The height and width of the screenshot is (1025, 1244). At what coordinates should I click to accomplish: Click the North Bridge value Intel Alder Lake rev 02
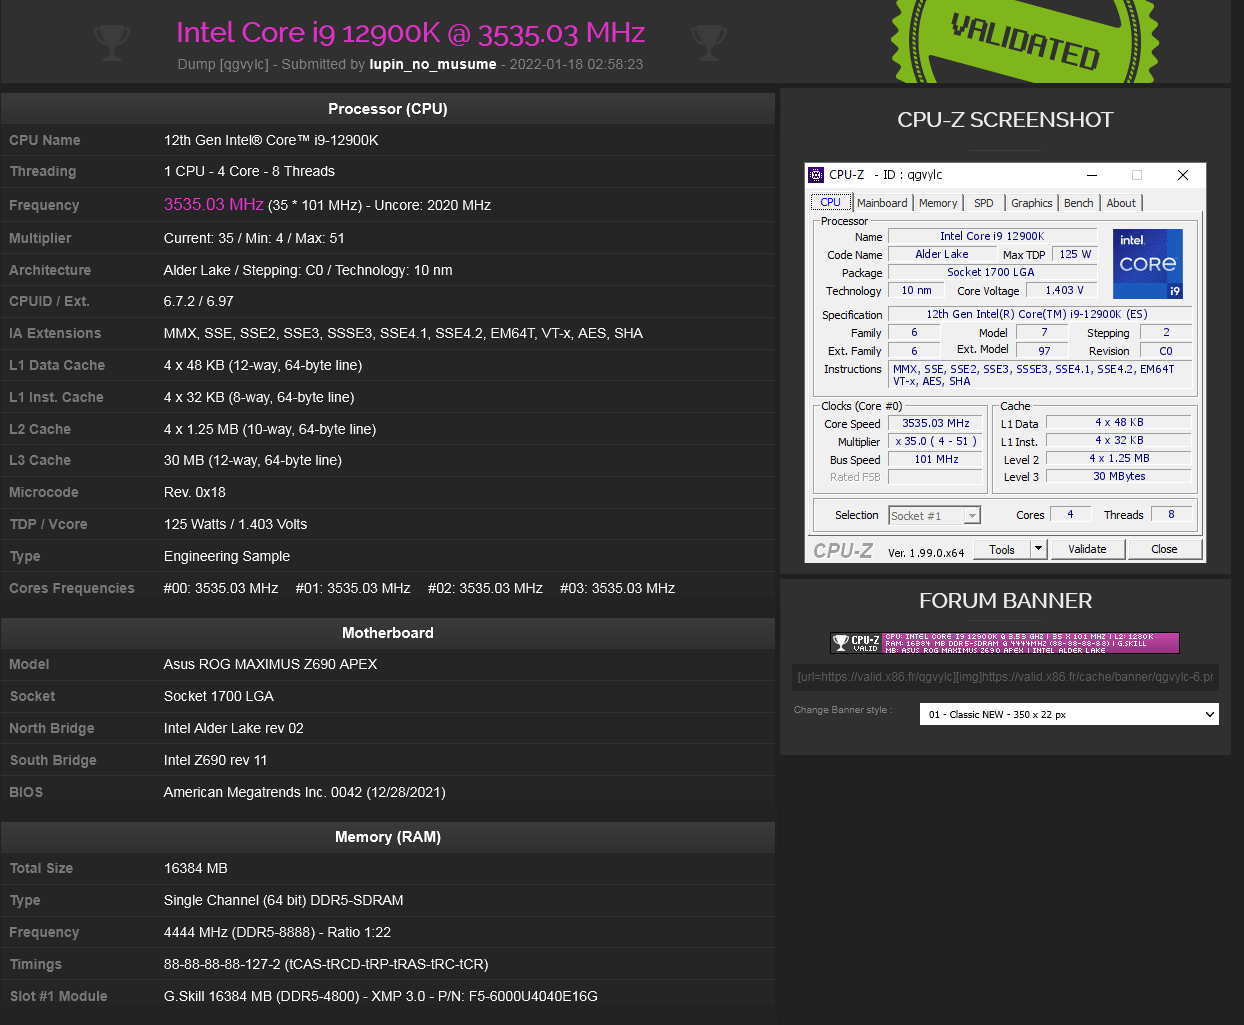(x=234, y=728)
